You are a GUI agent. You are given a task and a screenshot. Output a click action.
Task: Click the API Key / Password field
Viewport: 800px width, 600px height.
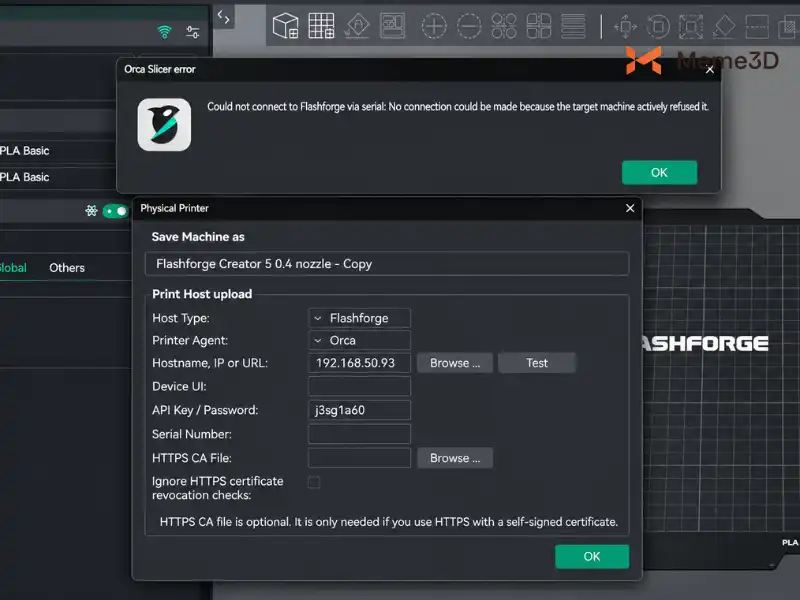coord(359,410)
